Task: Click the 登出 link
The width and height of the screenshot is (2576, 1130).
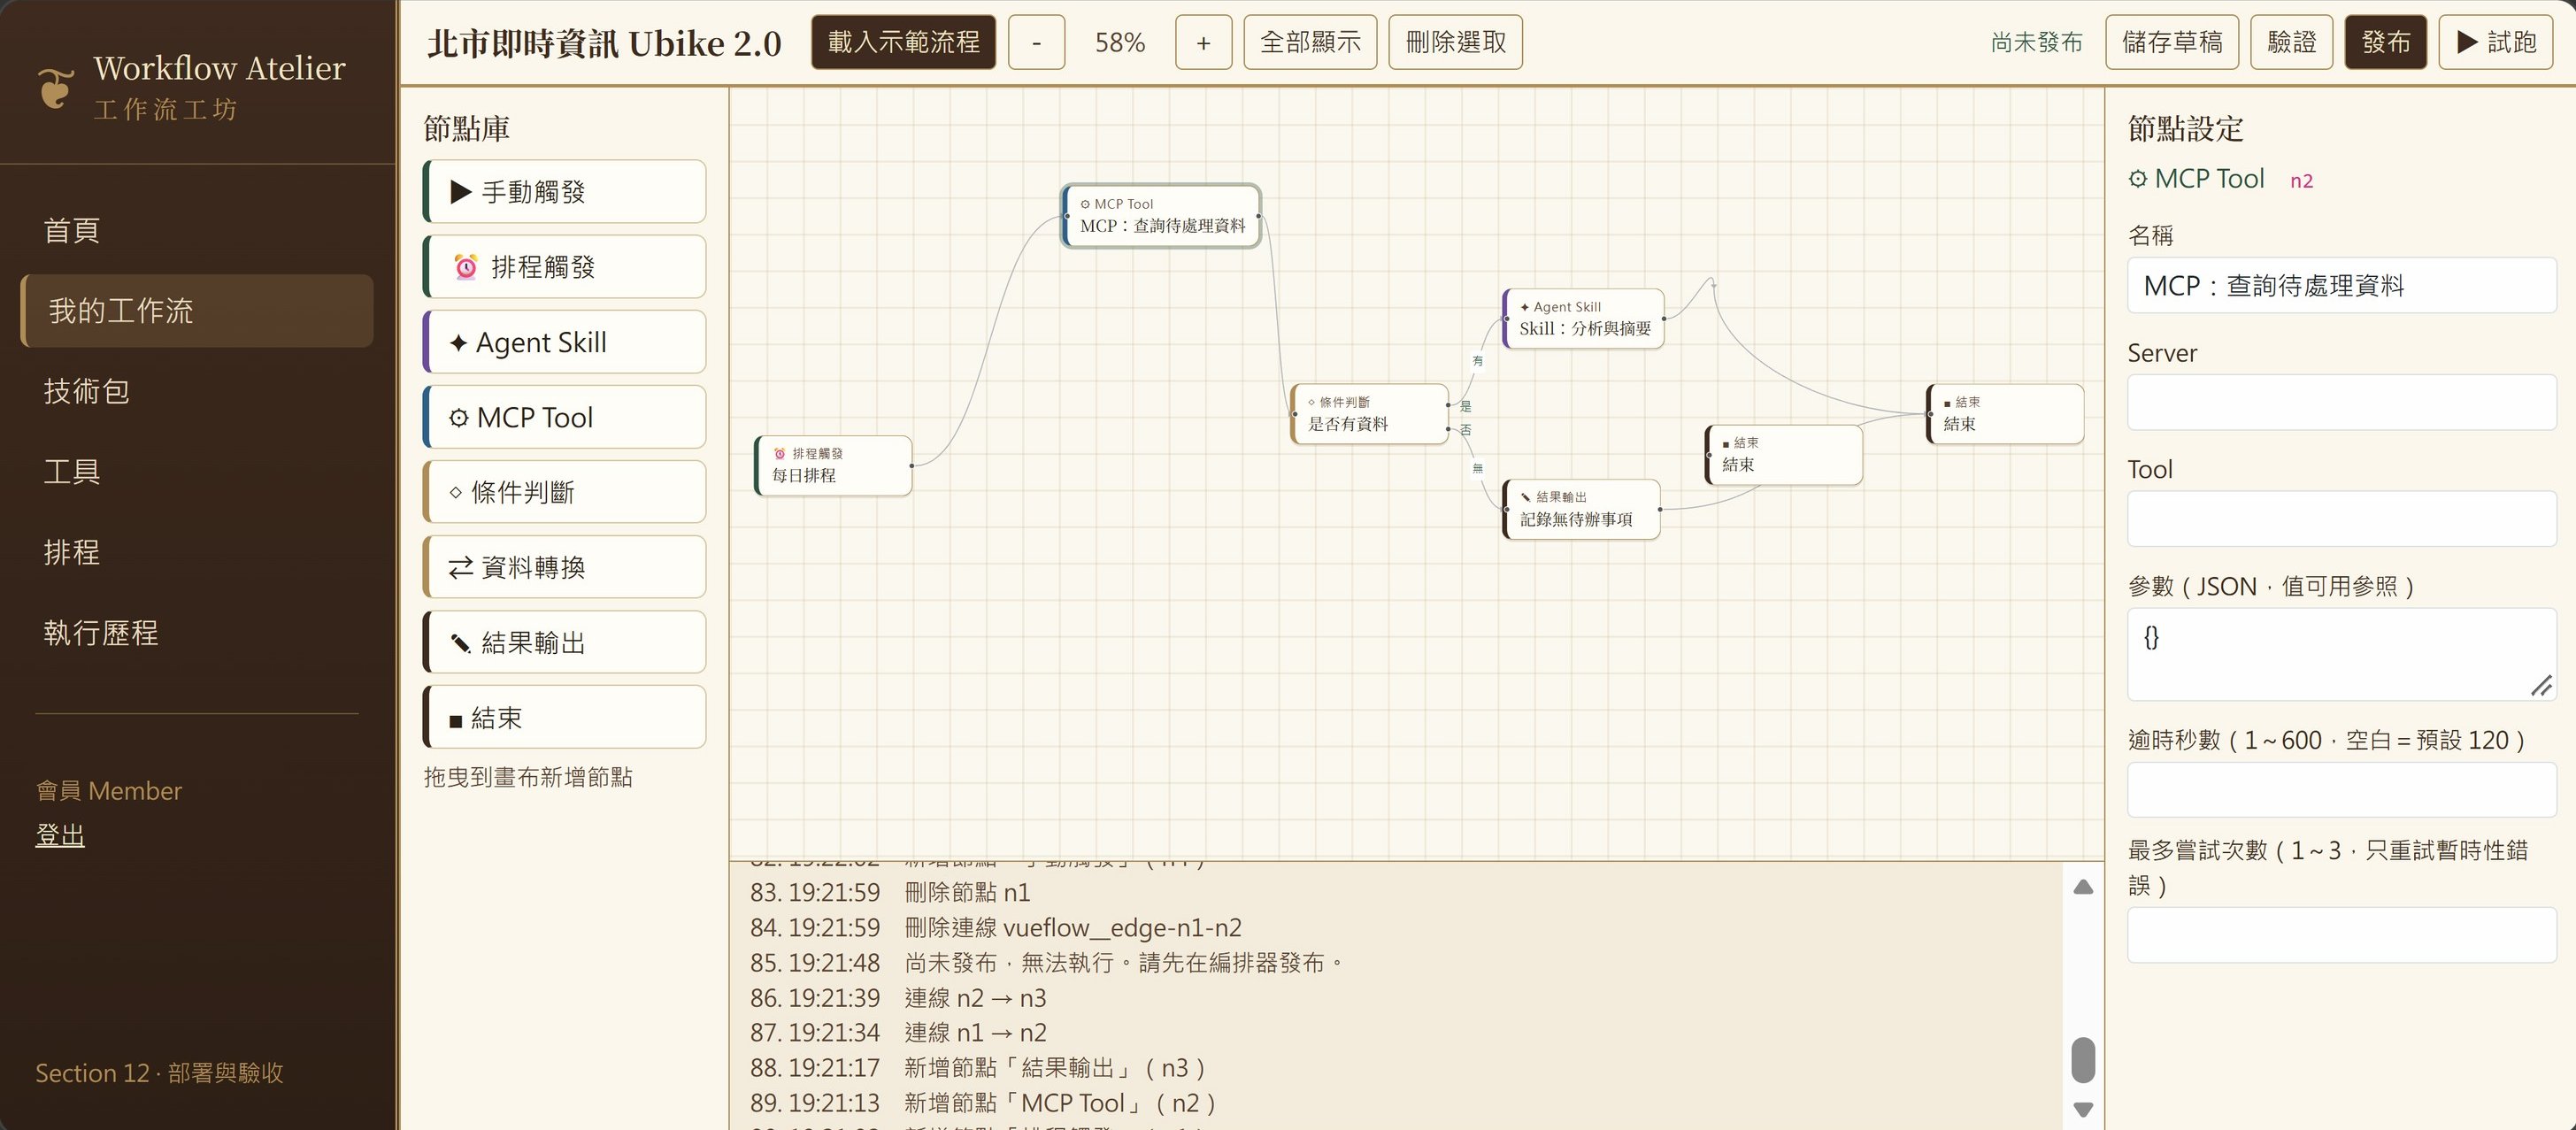Action: [x=60, y=835]
